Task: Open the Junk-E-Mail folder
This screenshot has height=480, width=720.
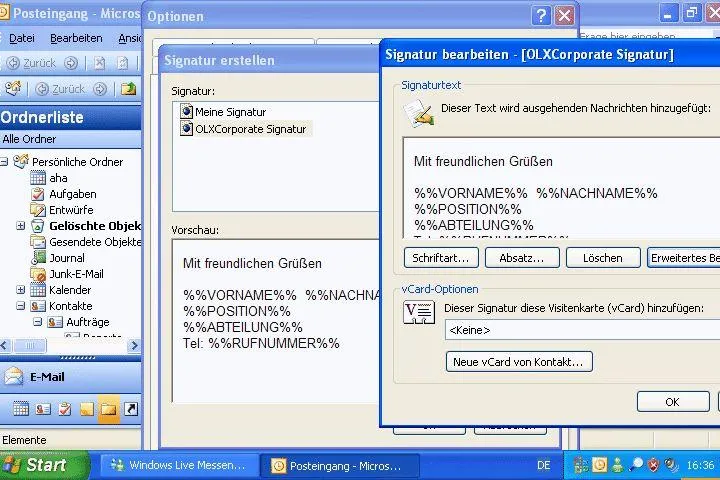Action: pyautogui.click(x=67, y=274)
